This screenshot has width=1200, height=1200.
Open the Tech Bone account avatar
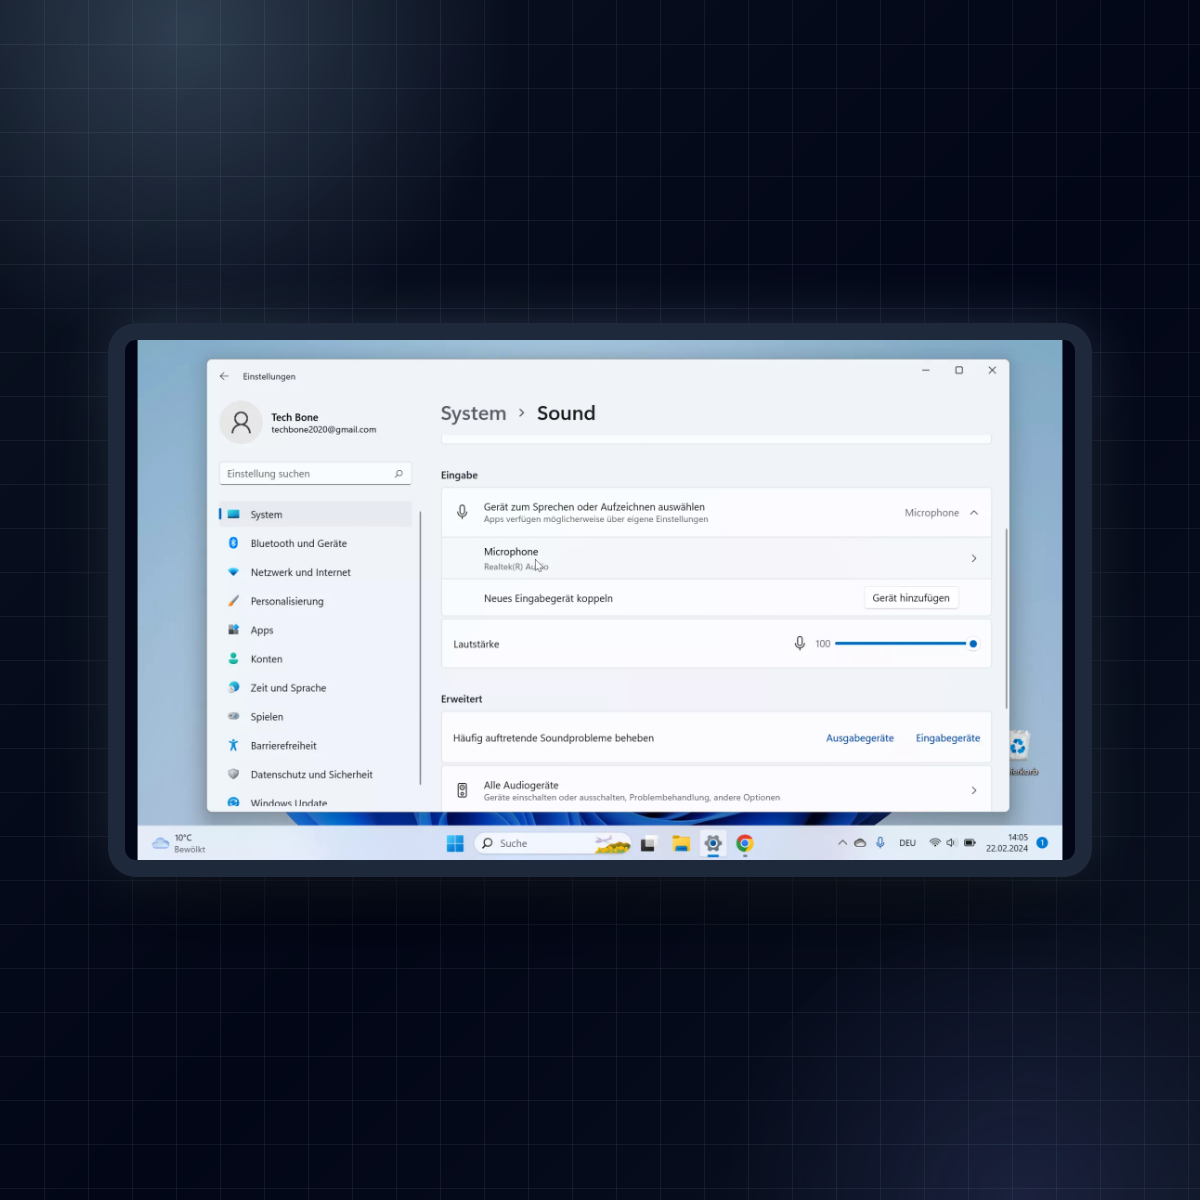click(x=241, y=423)
